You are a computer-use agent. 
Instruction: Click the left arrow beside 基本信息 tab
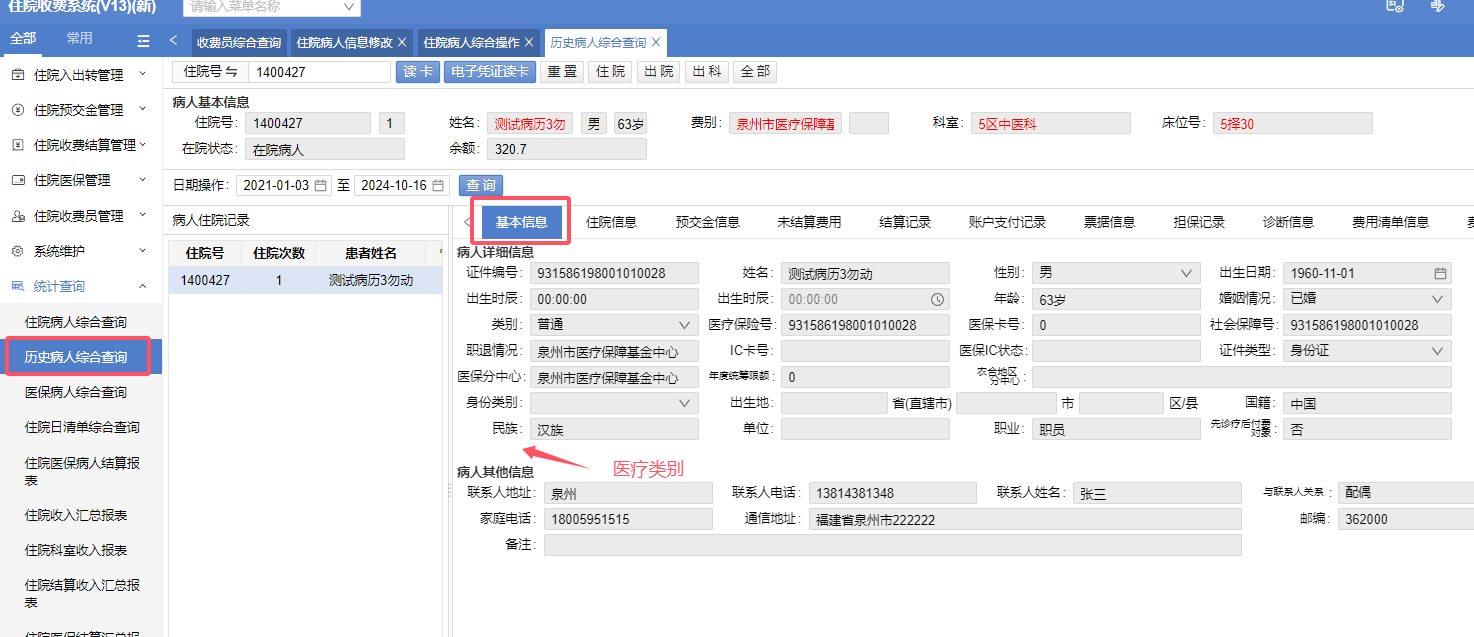(x=466, y=222)
